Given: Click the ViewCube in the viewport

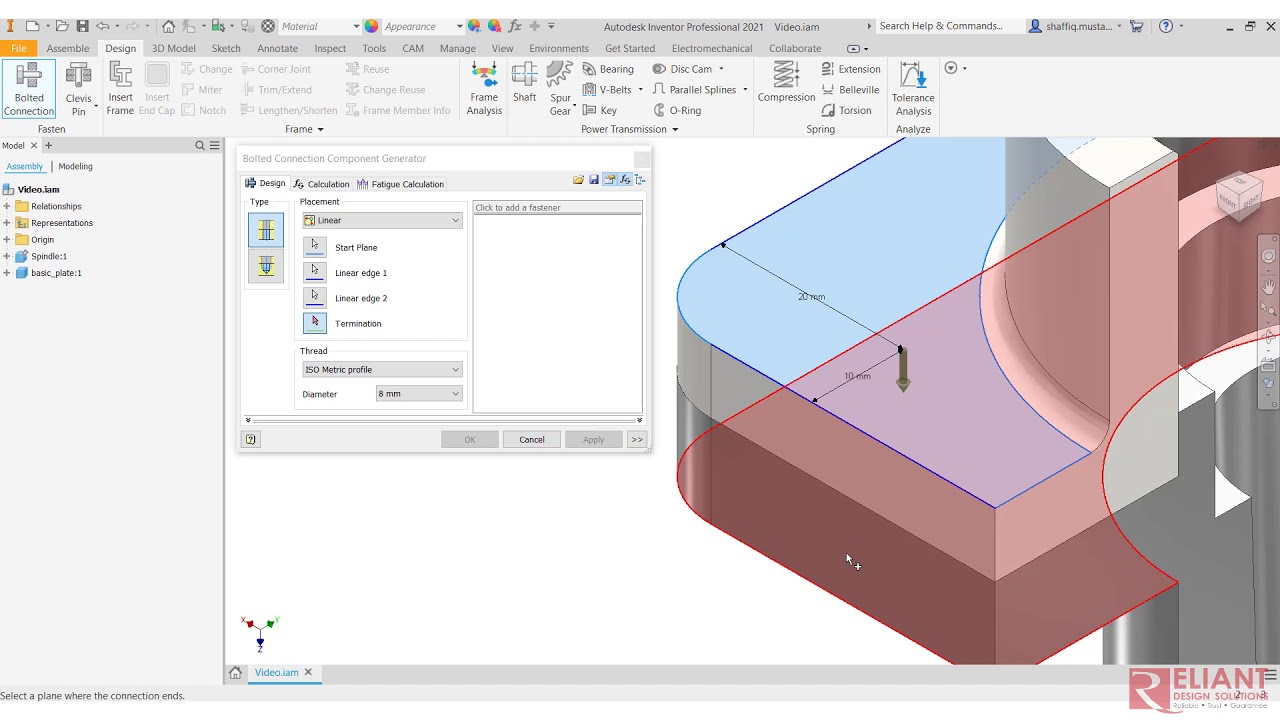Looking at the screenshot, I should tap(1239, 194).
